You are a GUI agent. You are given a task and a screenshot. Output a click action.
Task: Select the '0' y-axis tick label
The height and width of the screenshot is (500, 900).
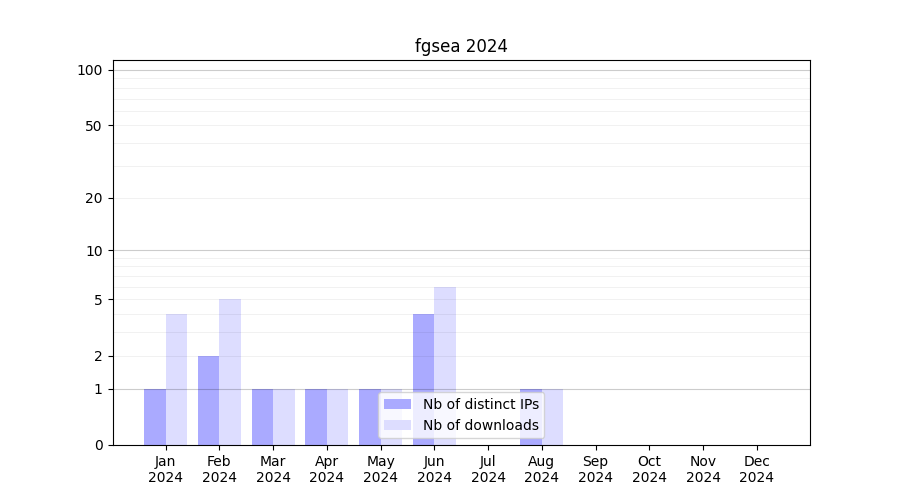coord(98,445)
